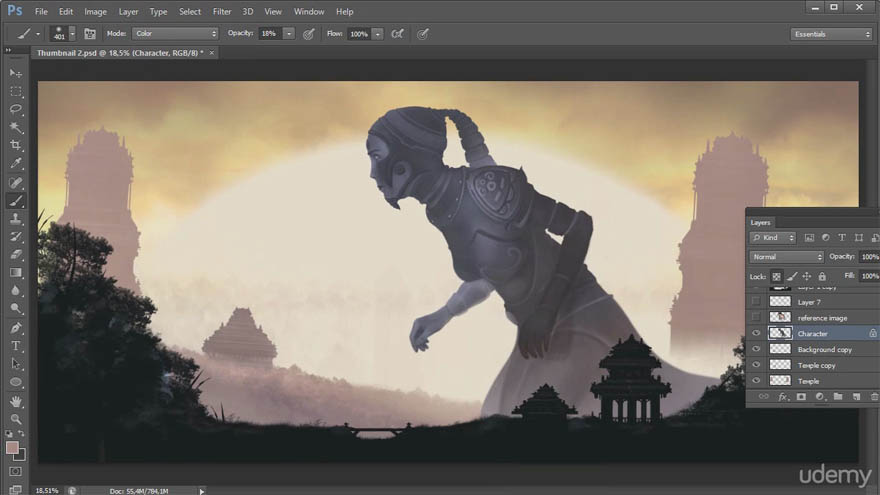Open the File menu
The image size is (880, 495).
click(x=41, y=11)
